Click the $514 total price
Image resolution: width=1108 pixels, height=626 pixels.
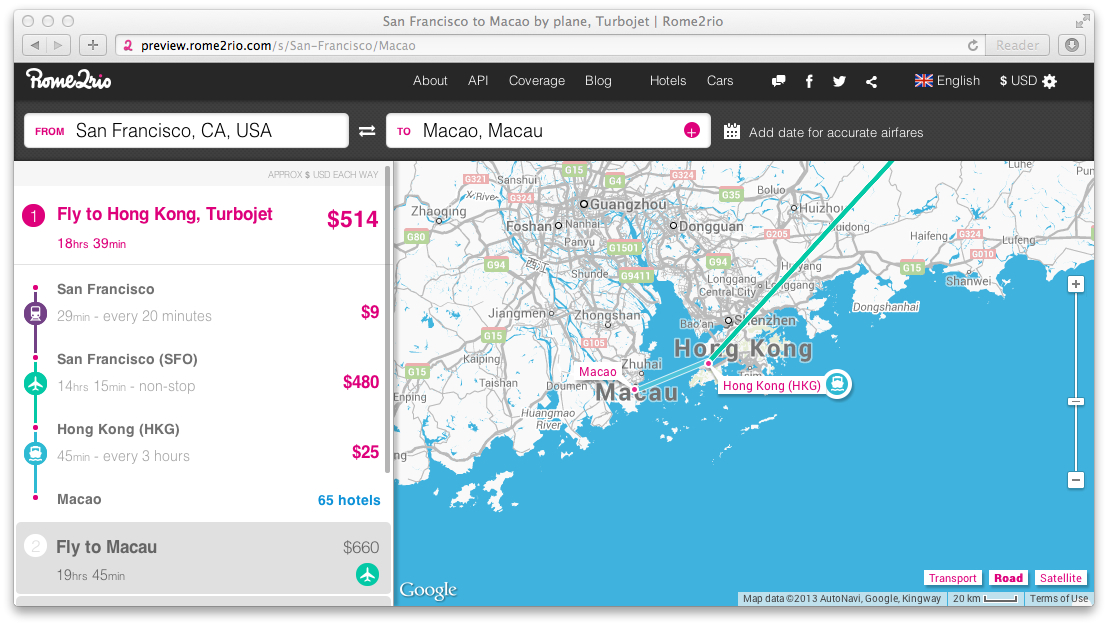[x=352, y=219]
